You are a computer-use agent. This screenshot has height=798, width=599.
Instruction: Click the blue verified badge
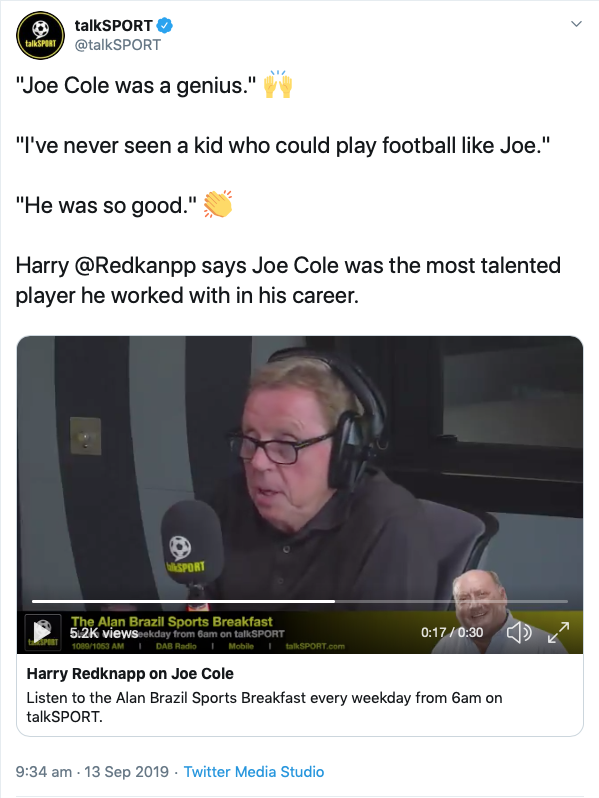164,25
